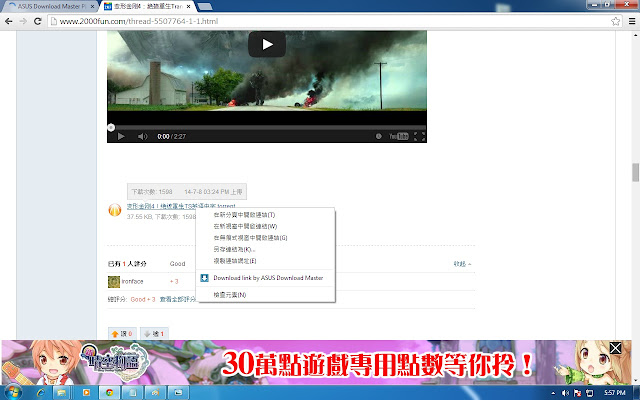
Task: Click the scrollbar up arrow
Action: coord(636,35)
